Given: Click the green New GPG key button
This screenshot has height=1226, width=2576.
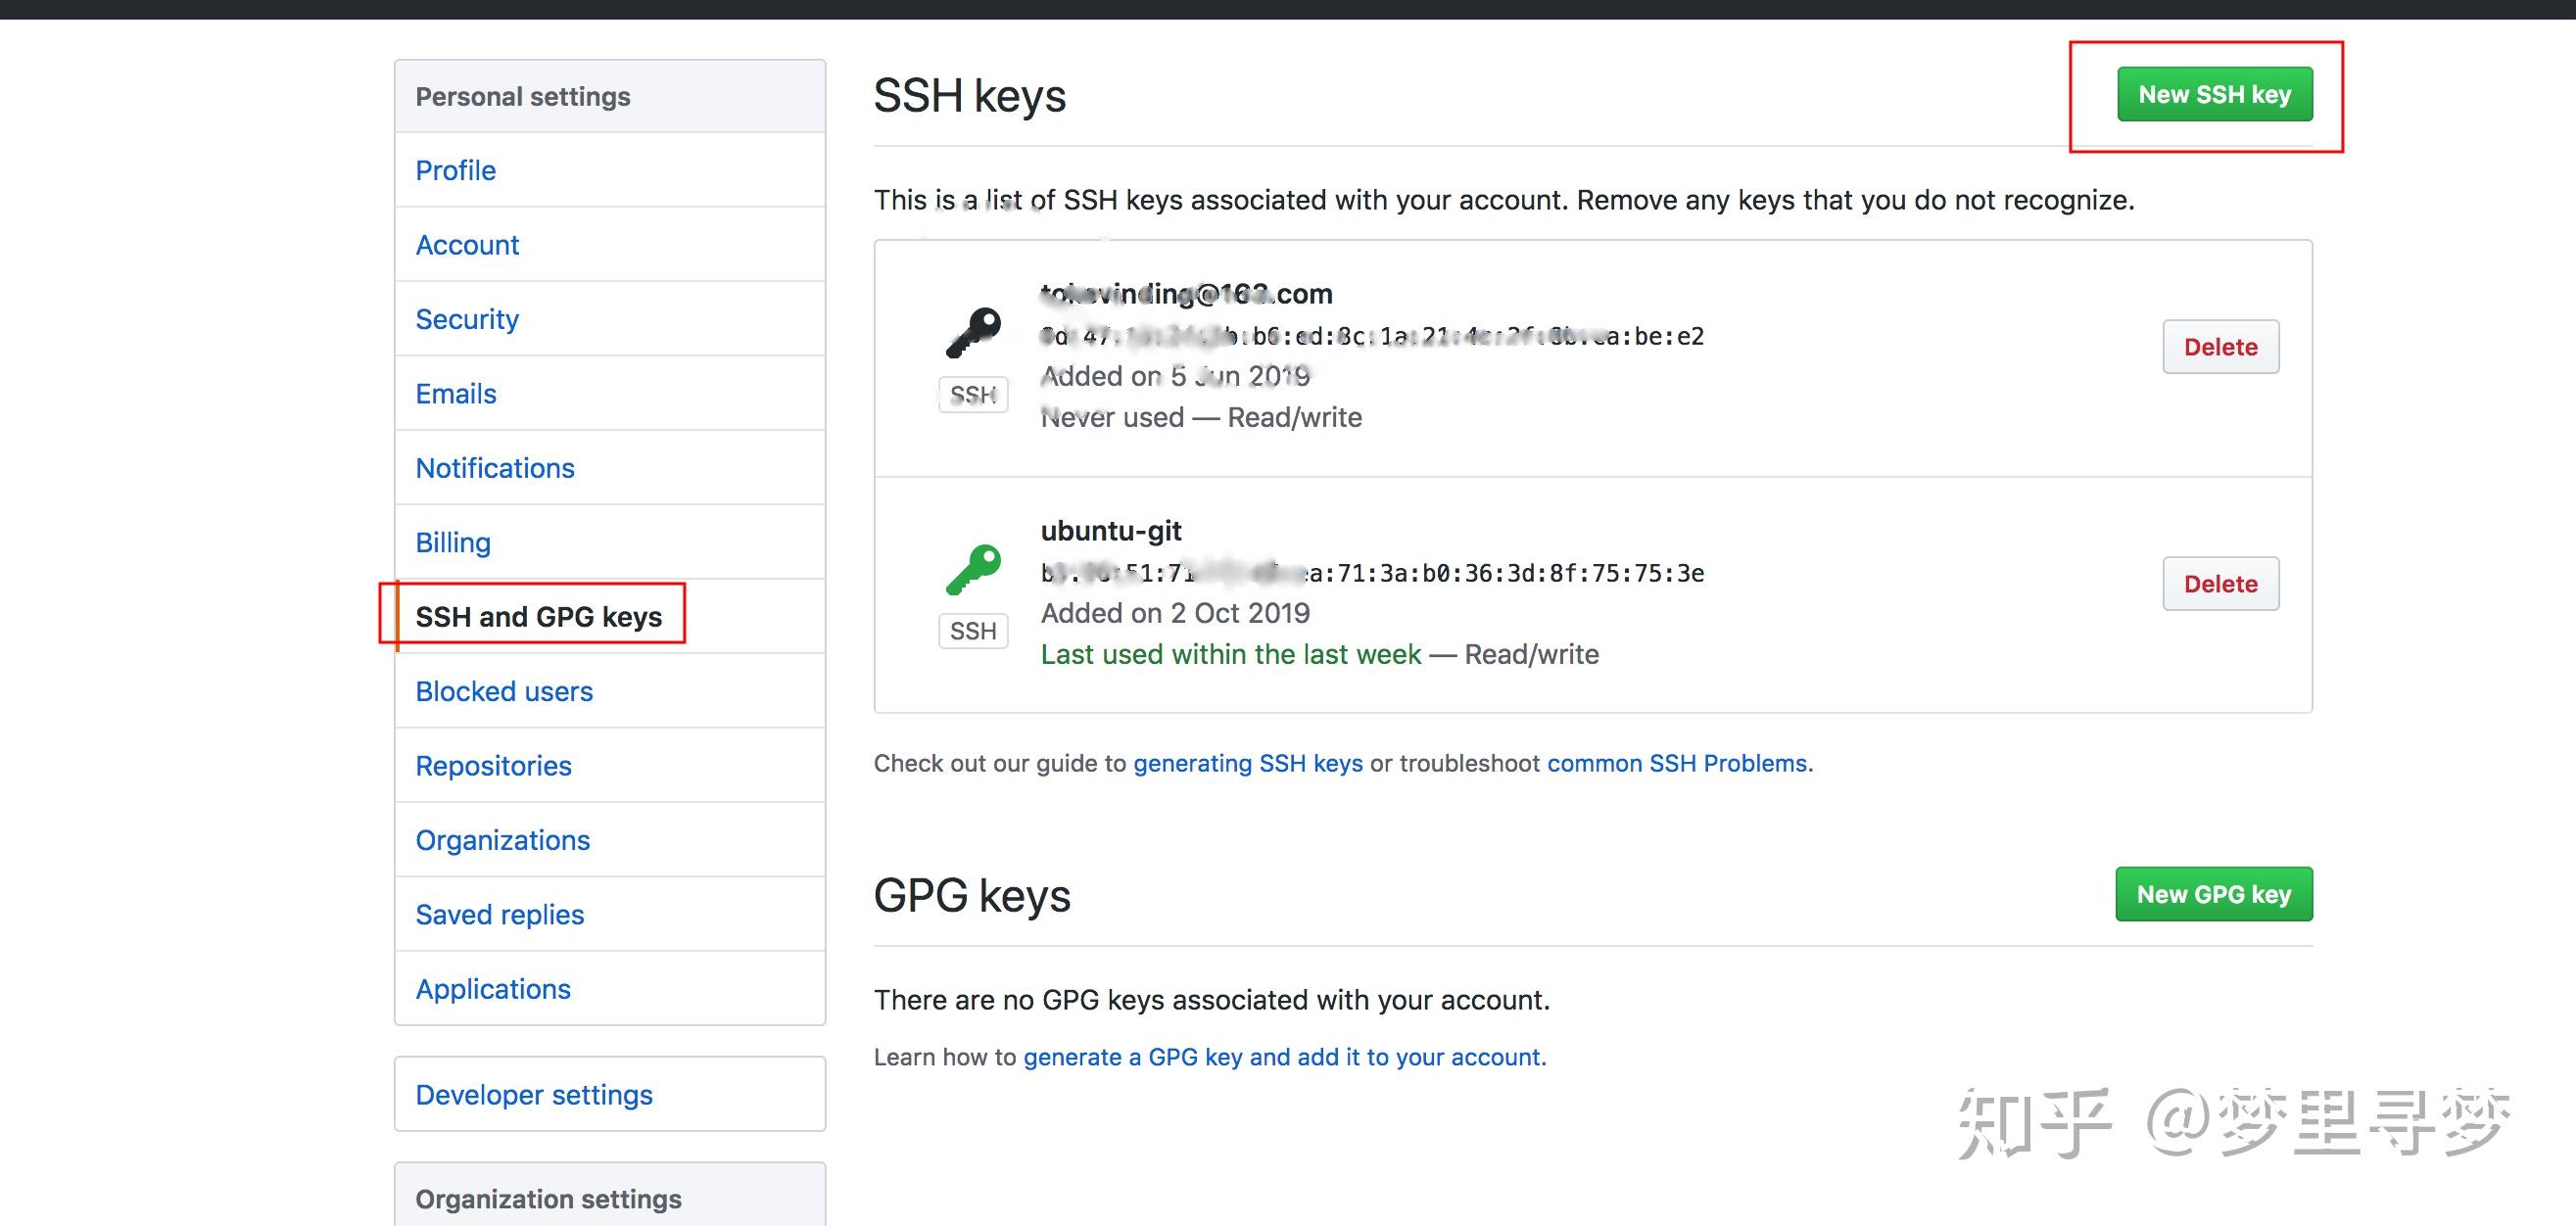Looking at the screenshot, I should [2215, 894].
